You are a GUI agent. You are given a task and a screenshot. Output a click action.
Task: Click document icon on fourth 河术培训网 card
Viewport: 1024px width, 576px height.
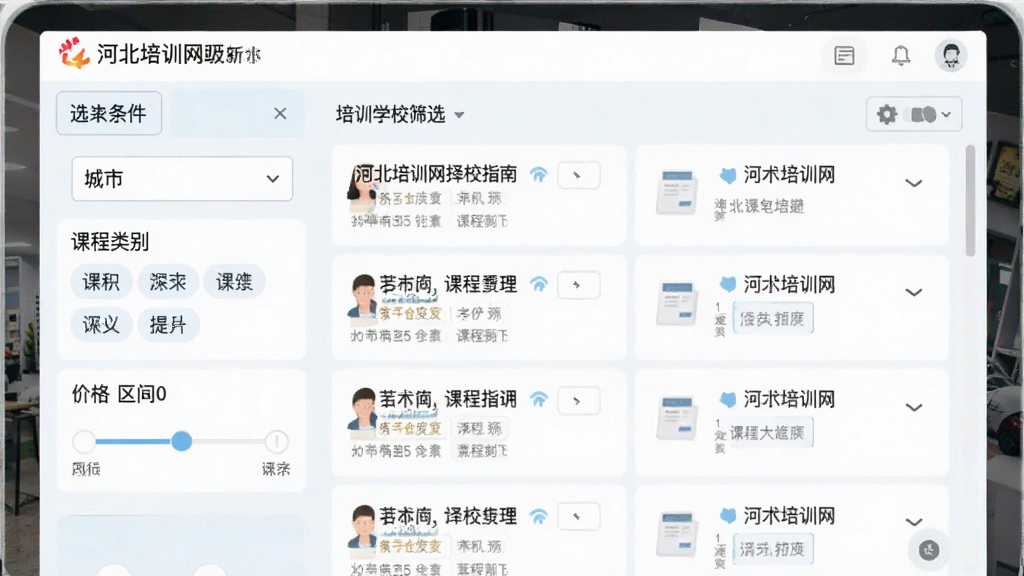click(677, 534)
